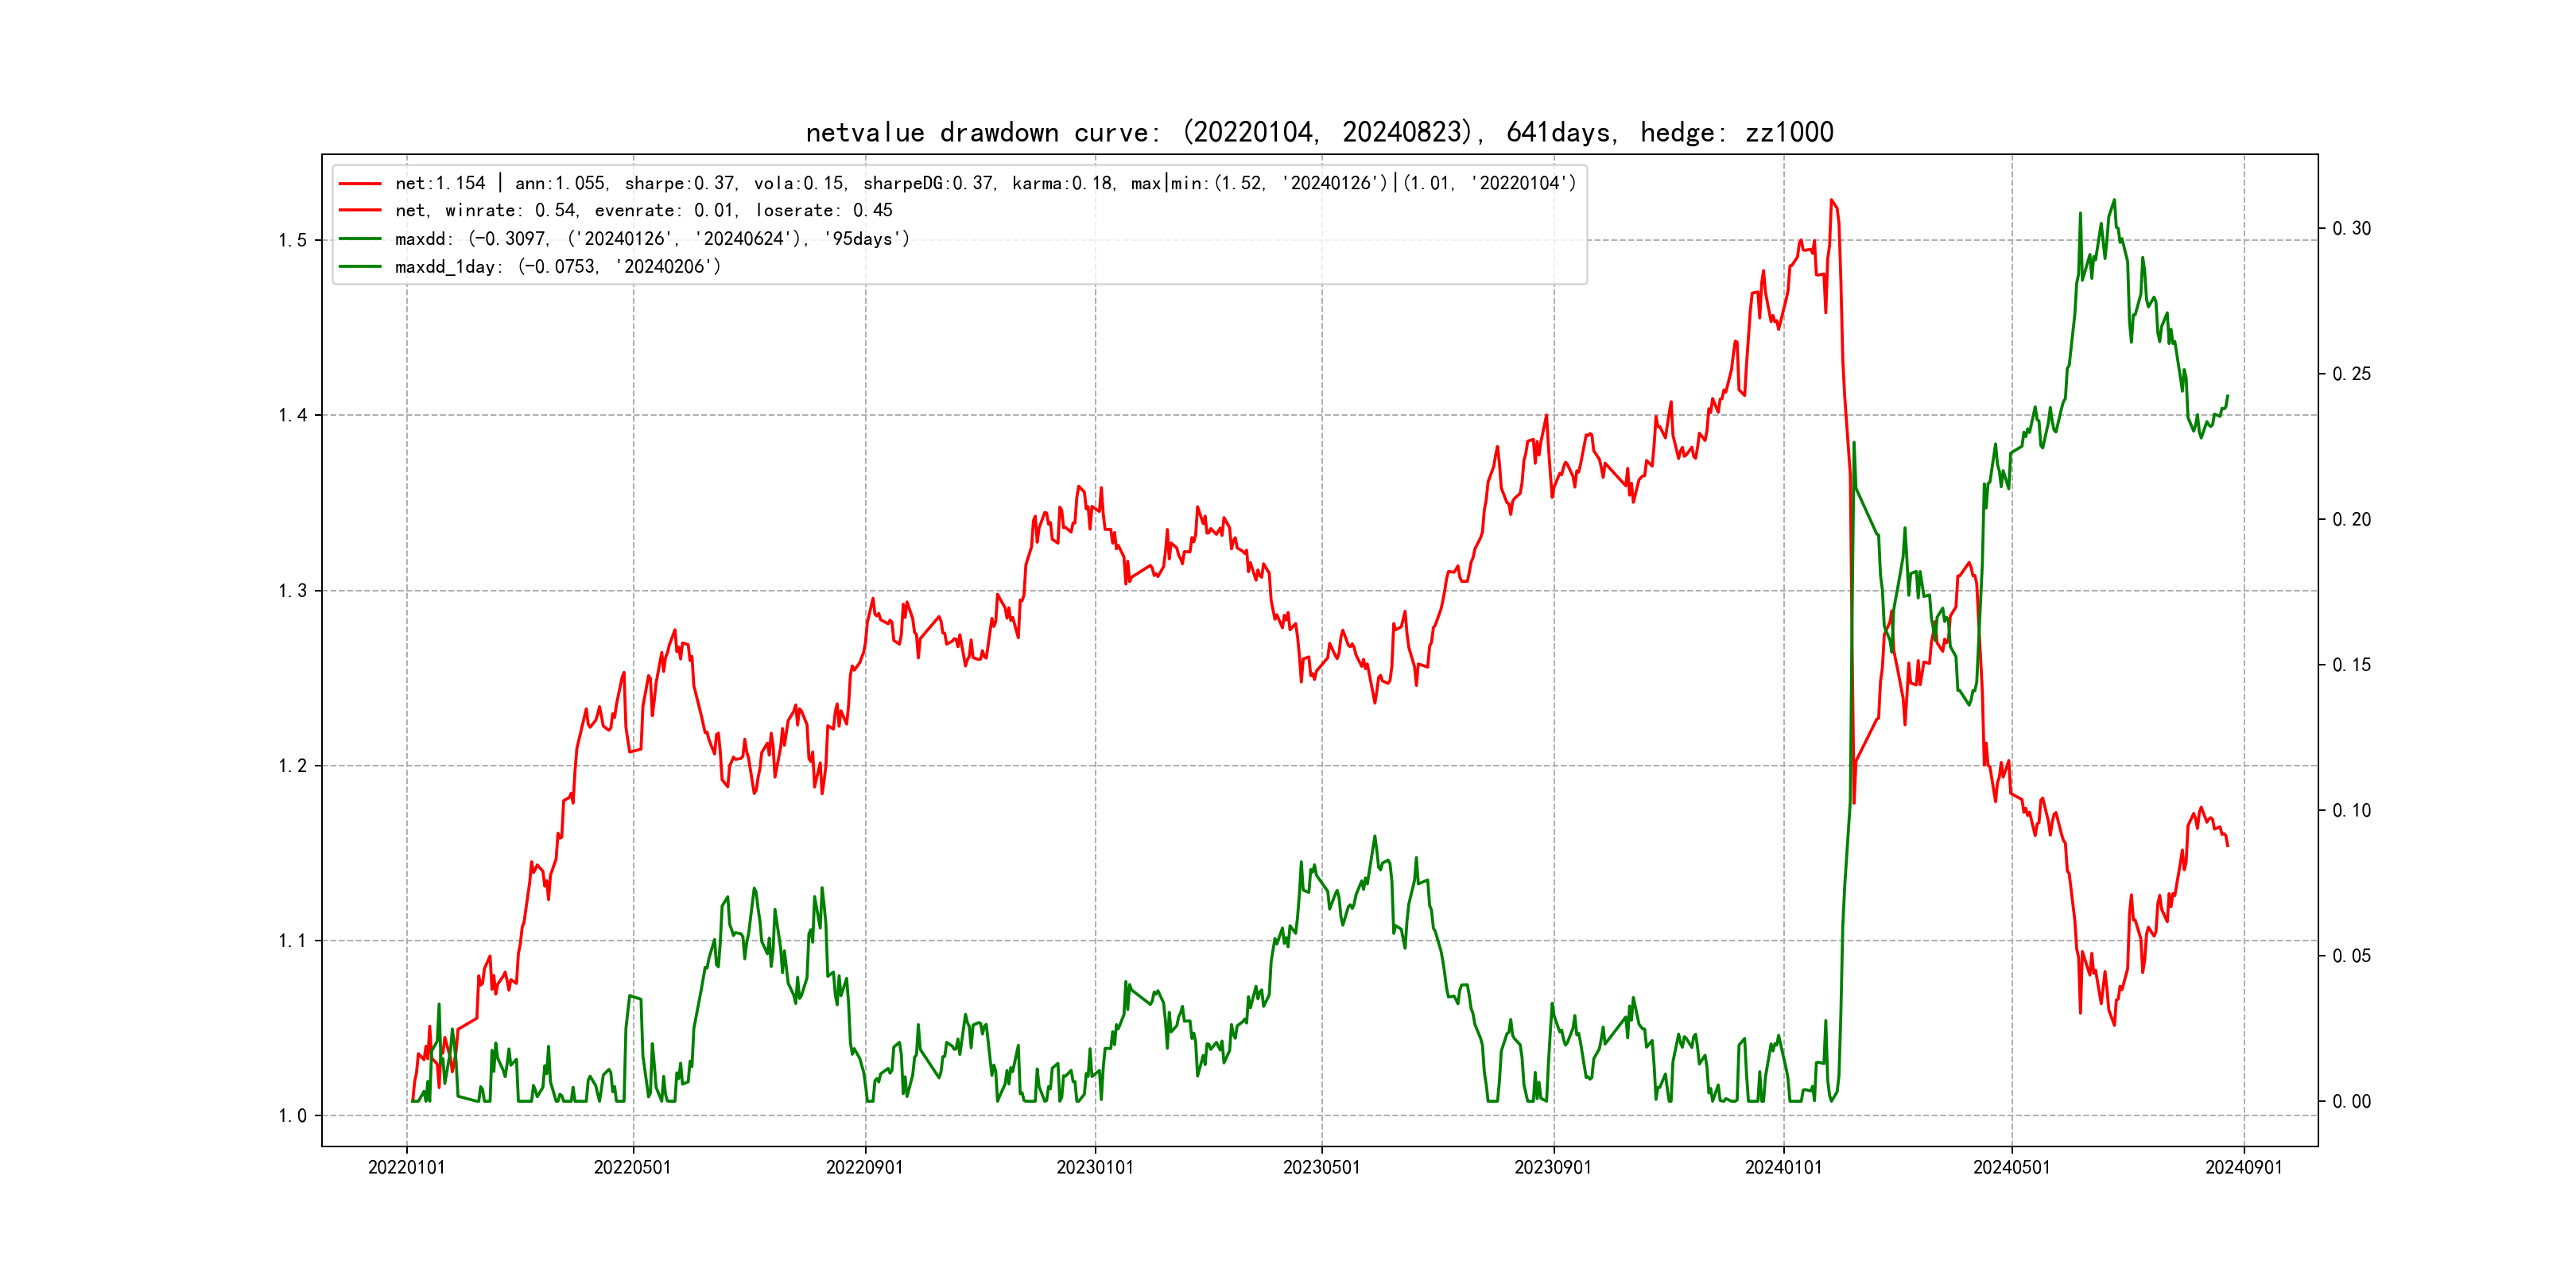
Task: Click the green swatch beside the 'maxdd_1day' entry
Action: point(360,267)
